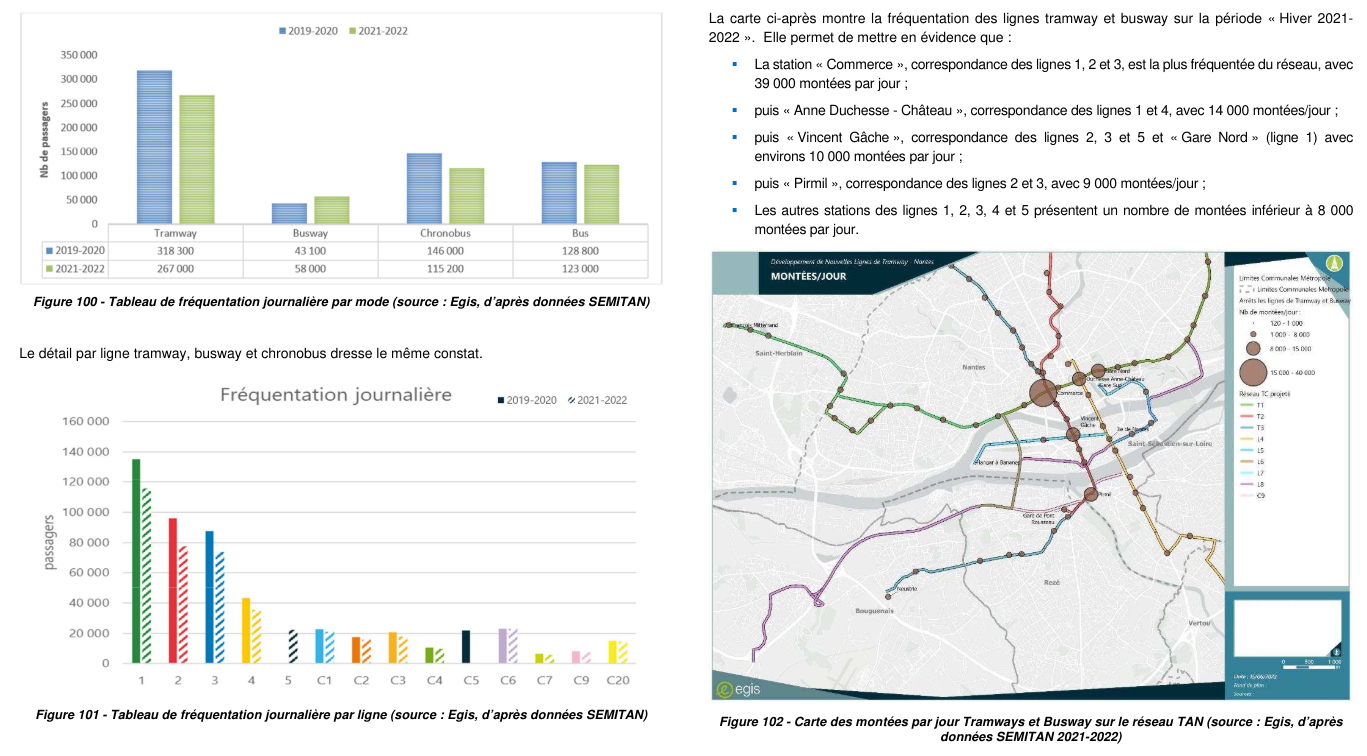Click the 15 000 - 40 000 legend circle

1252,372
